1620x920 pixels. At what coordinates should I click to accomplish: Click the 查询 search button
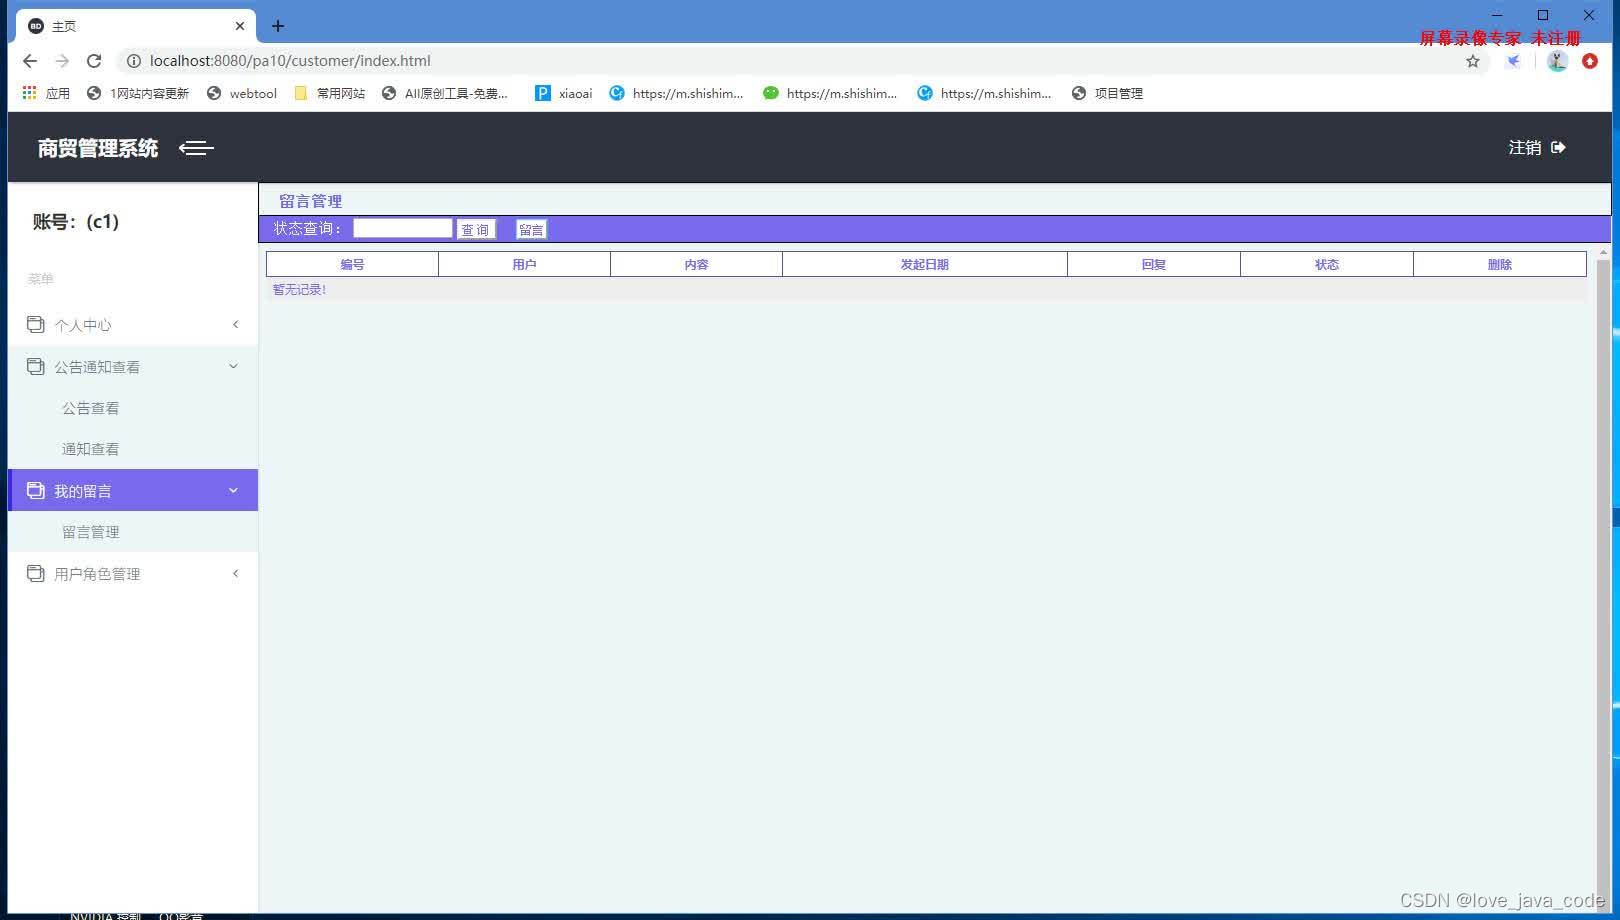tap(476, 229)
